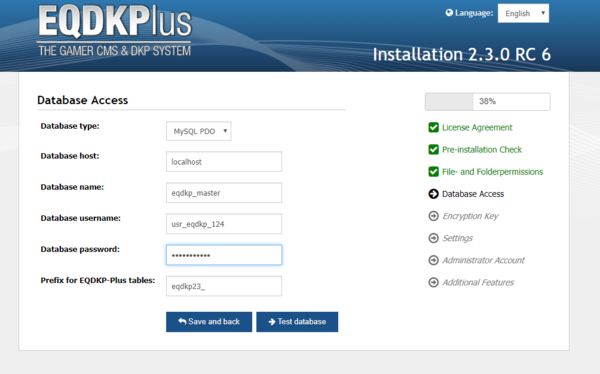Click the License Agreement green check icon
Viewport: 600px width, 374px height.
(433, 127)
